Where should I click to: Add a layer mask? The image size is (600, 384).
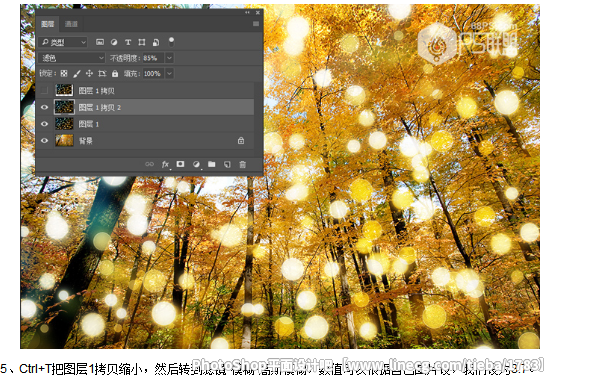180,164
